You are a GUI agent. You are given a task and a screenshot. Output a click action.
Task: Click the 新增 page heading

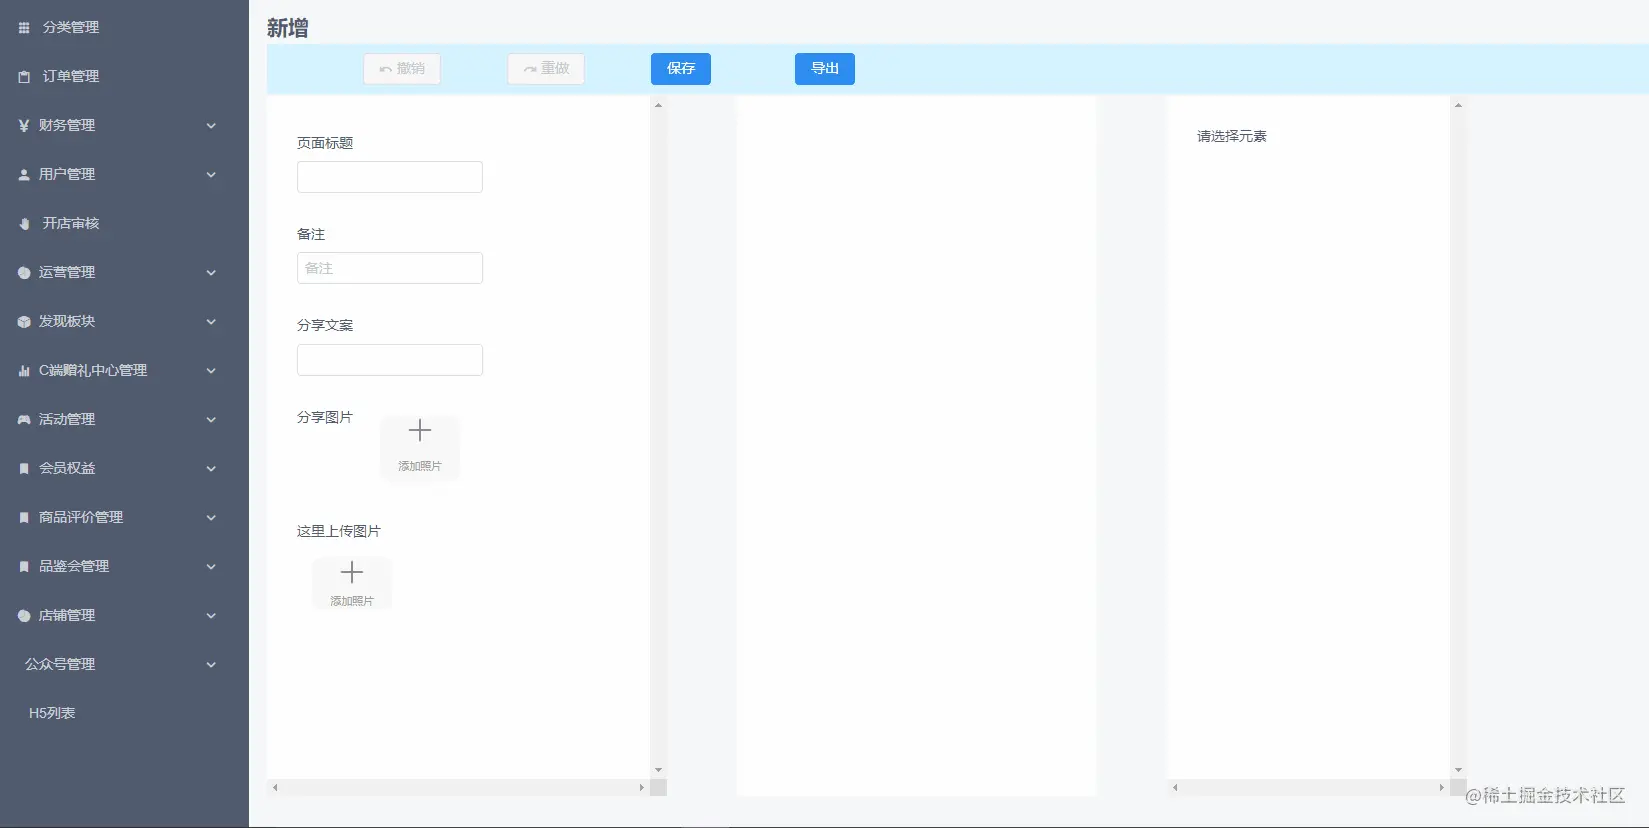coord(288,28)
